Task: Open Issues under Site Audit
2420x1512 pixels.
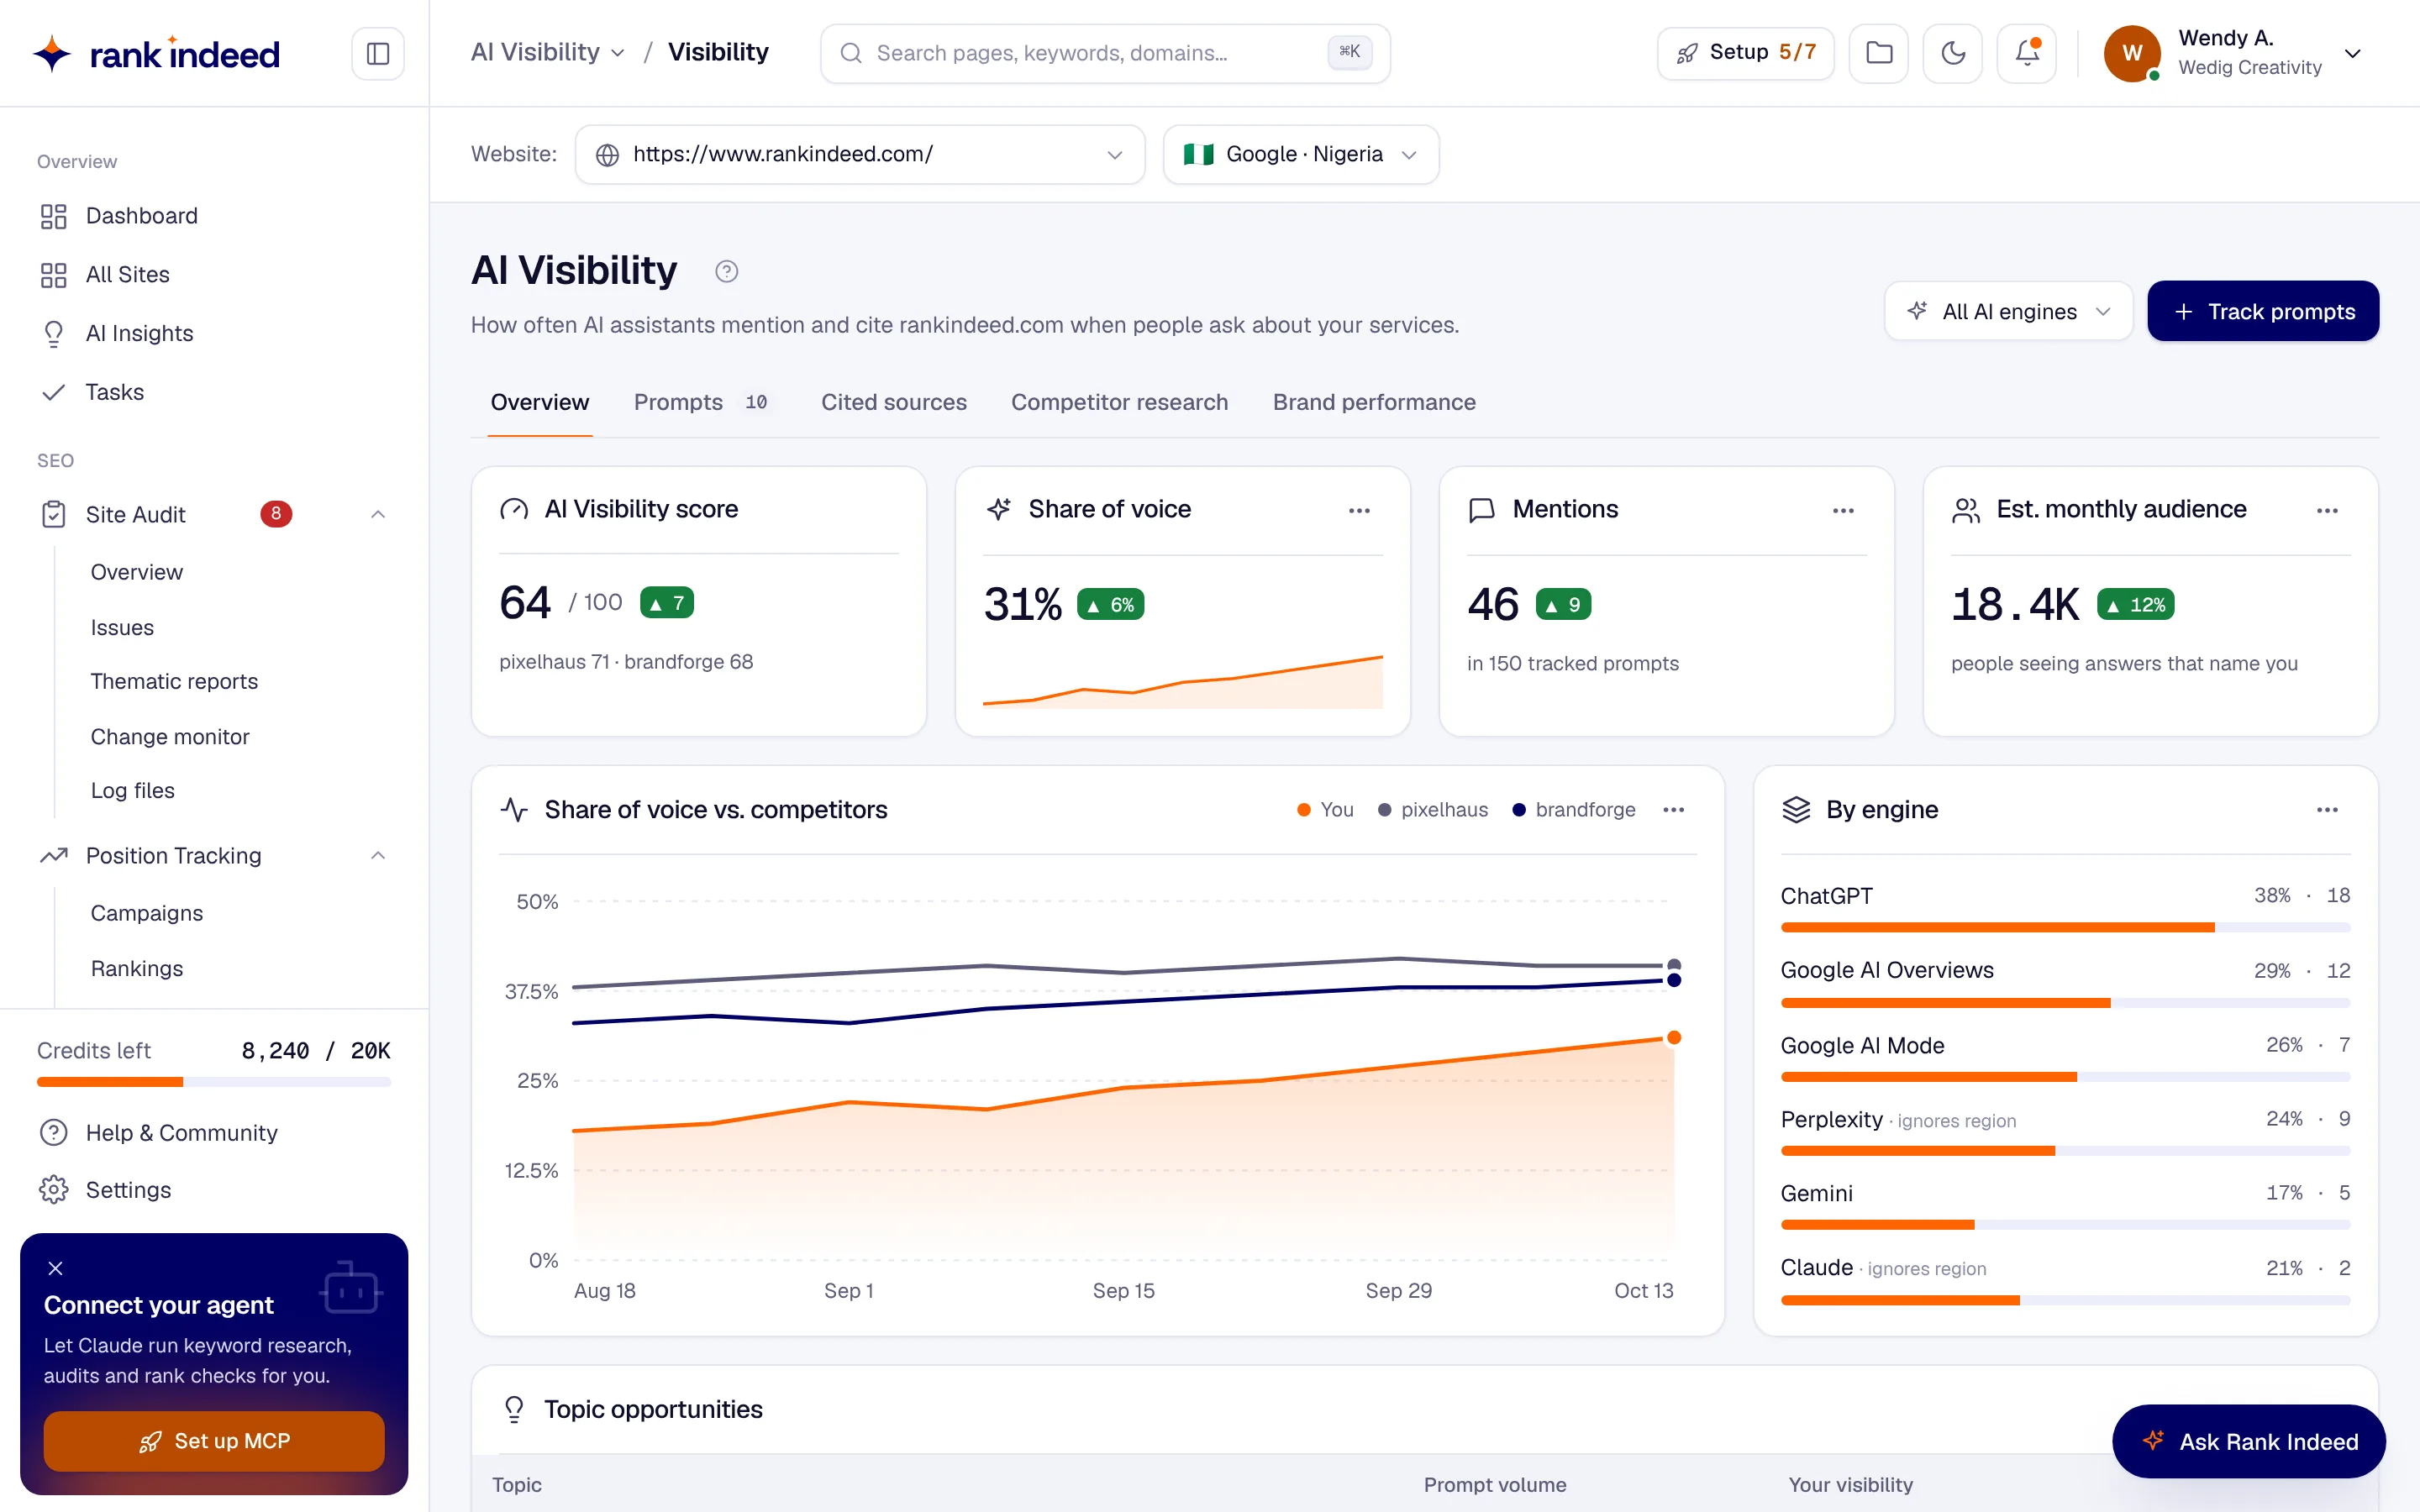Action: (122, 627)
